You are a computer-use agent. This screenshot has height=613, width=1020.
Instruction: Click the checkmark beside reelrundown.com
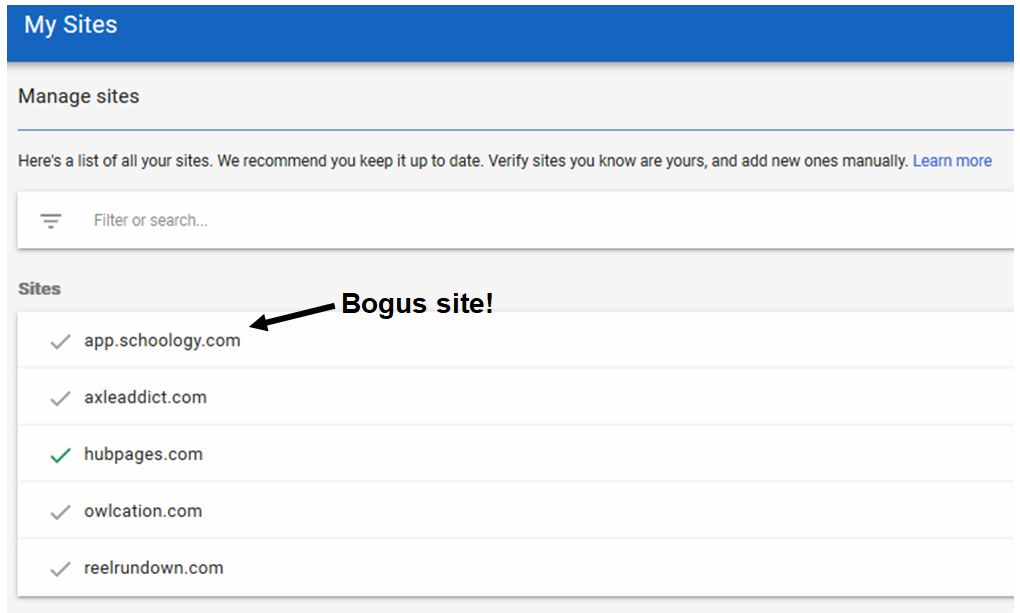tap(60, 568)
